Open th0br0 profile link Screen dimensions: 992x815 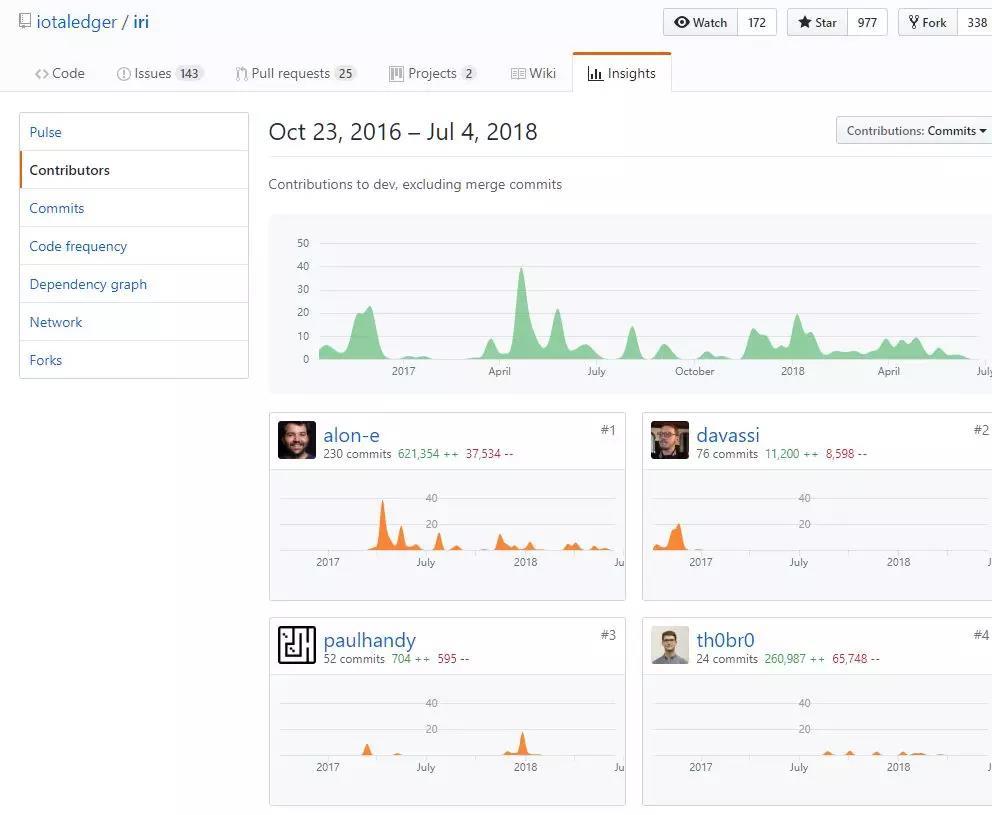(x=725, y=640)
